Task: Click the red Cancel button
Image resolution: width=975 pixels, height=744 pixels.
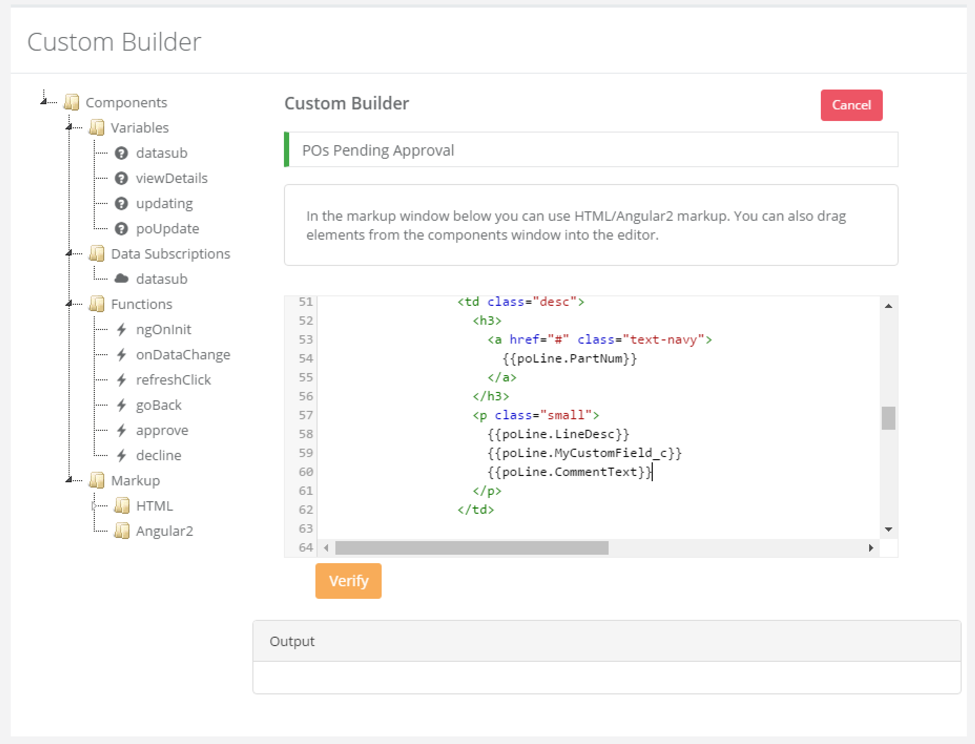Action: (x=851, y=105)
